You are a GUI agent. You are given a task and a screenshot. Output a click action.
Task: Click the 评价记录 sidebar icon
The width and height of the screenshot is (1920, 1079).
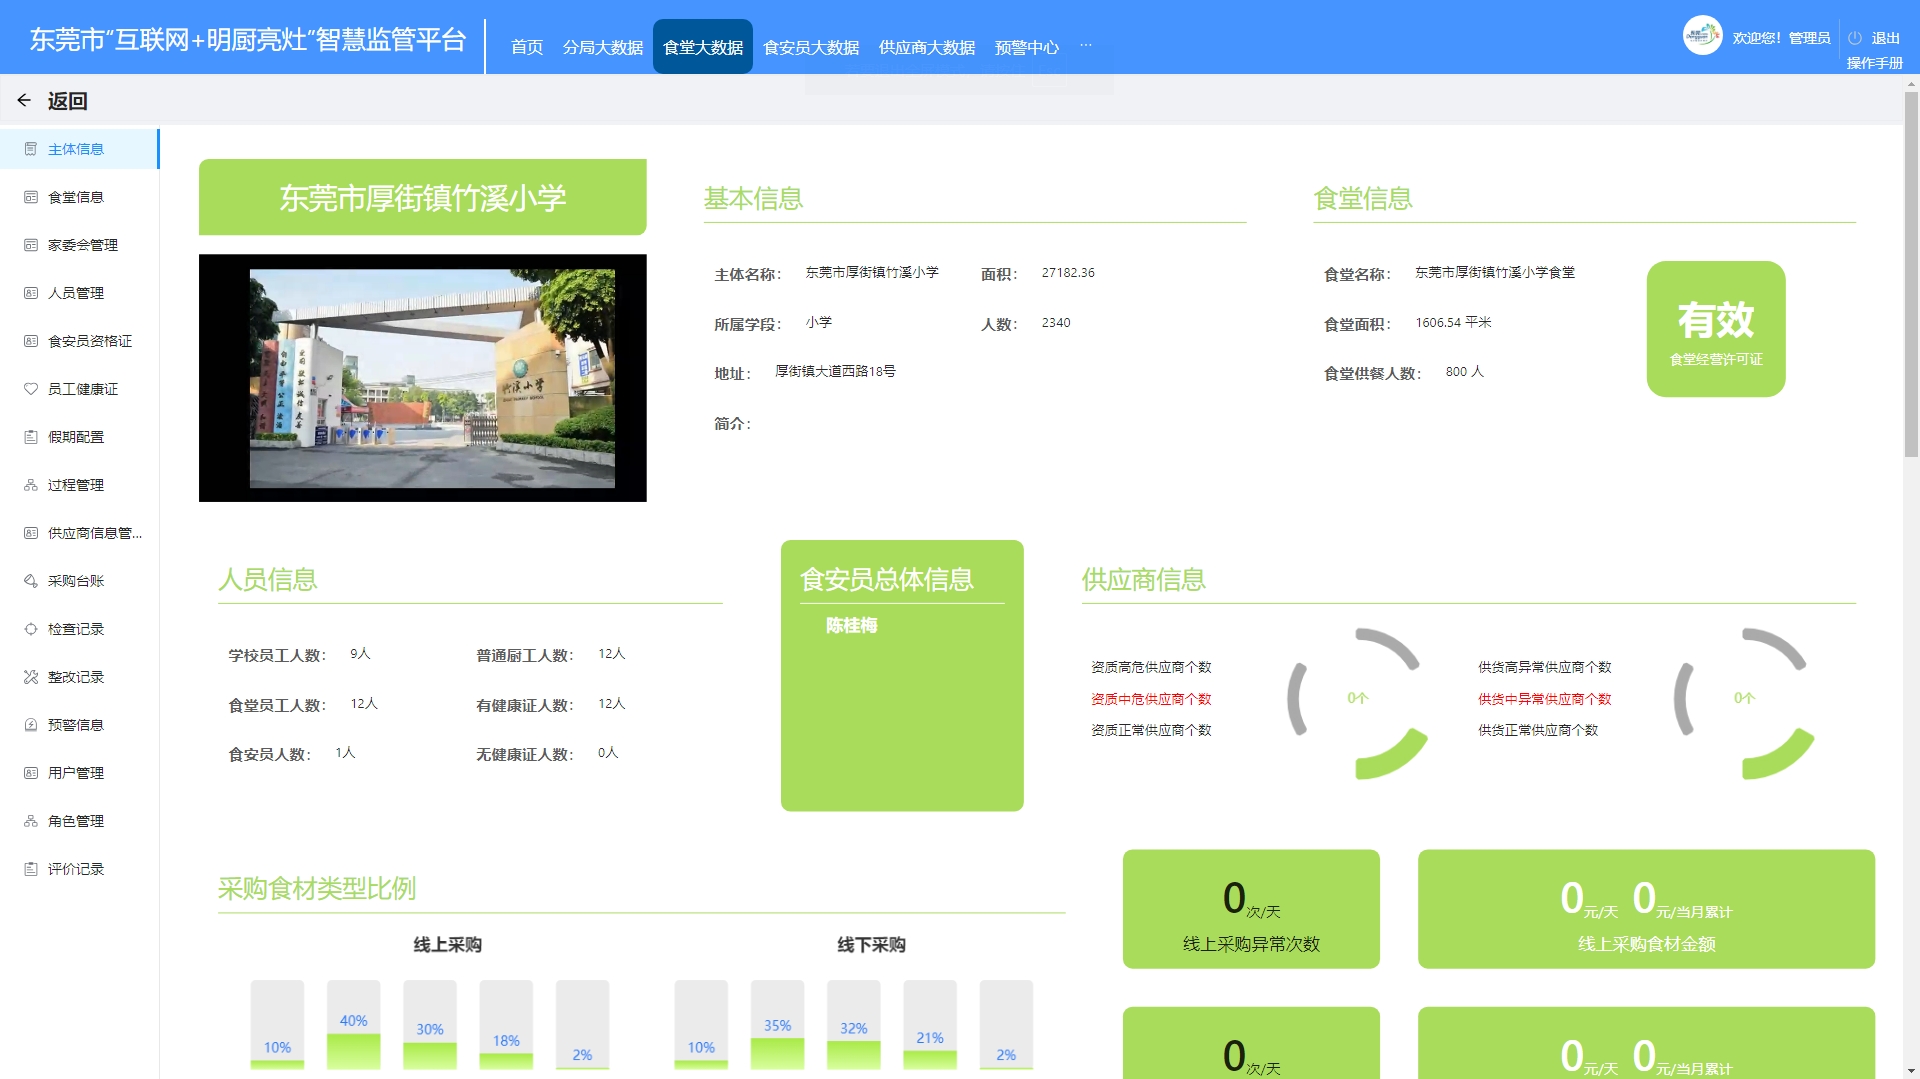pos(31,869)
